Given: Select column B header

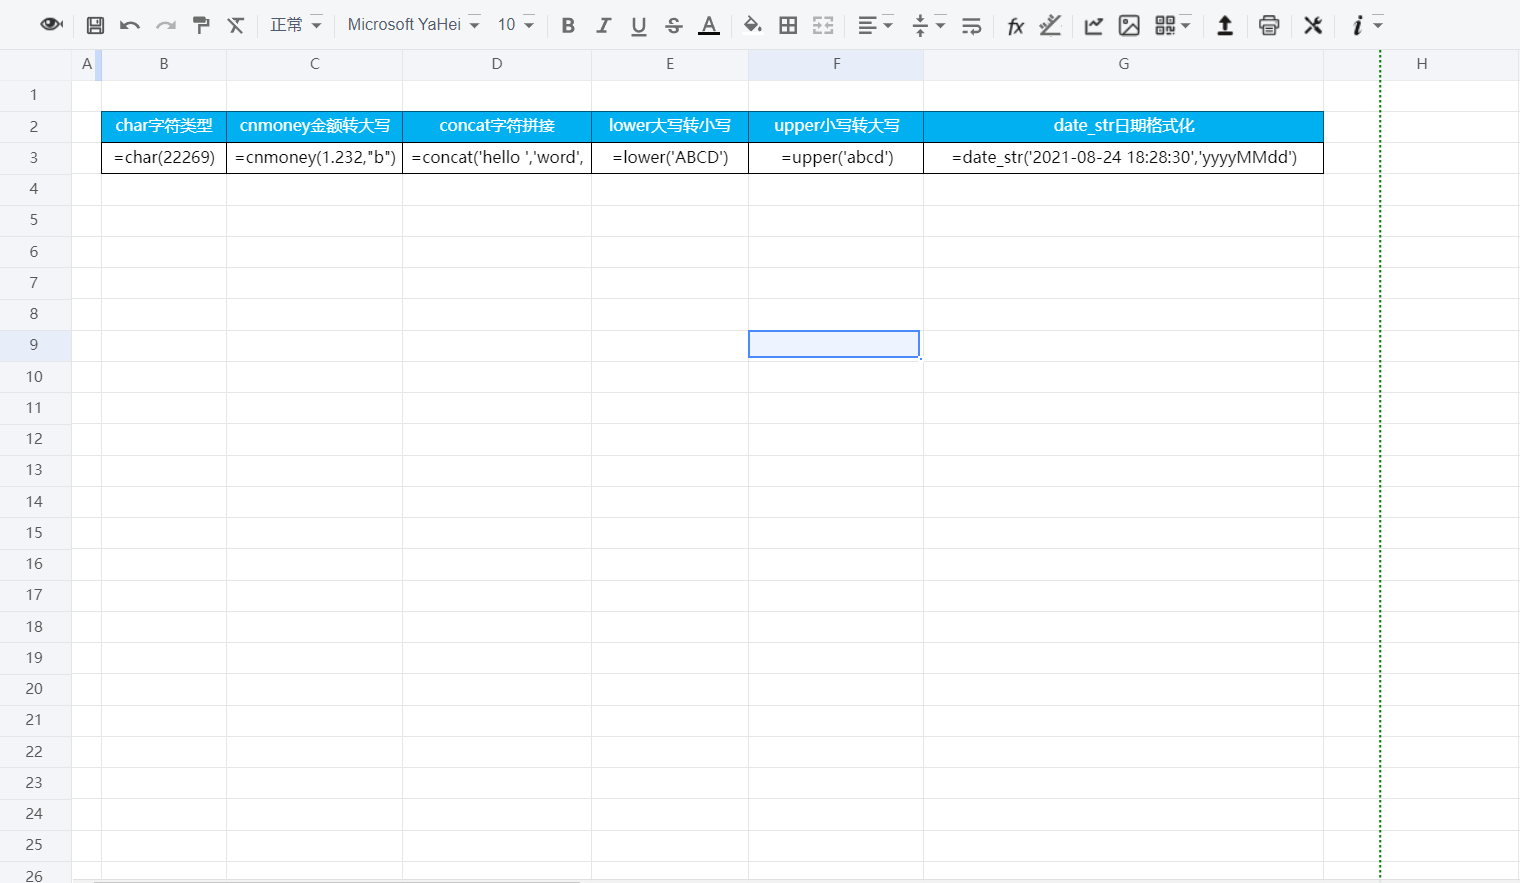Looking at the screenshot, I should point(164,64).
